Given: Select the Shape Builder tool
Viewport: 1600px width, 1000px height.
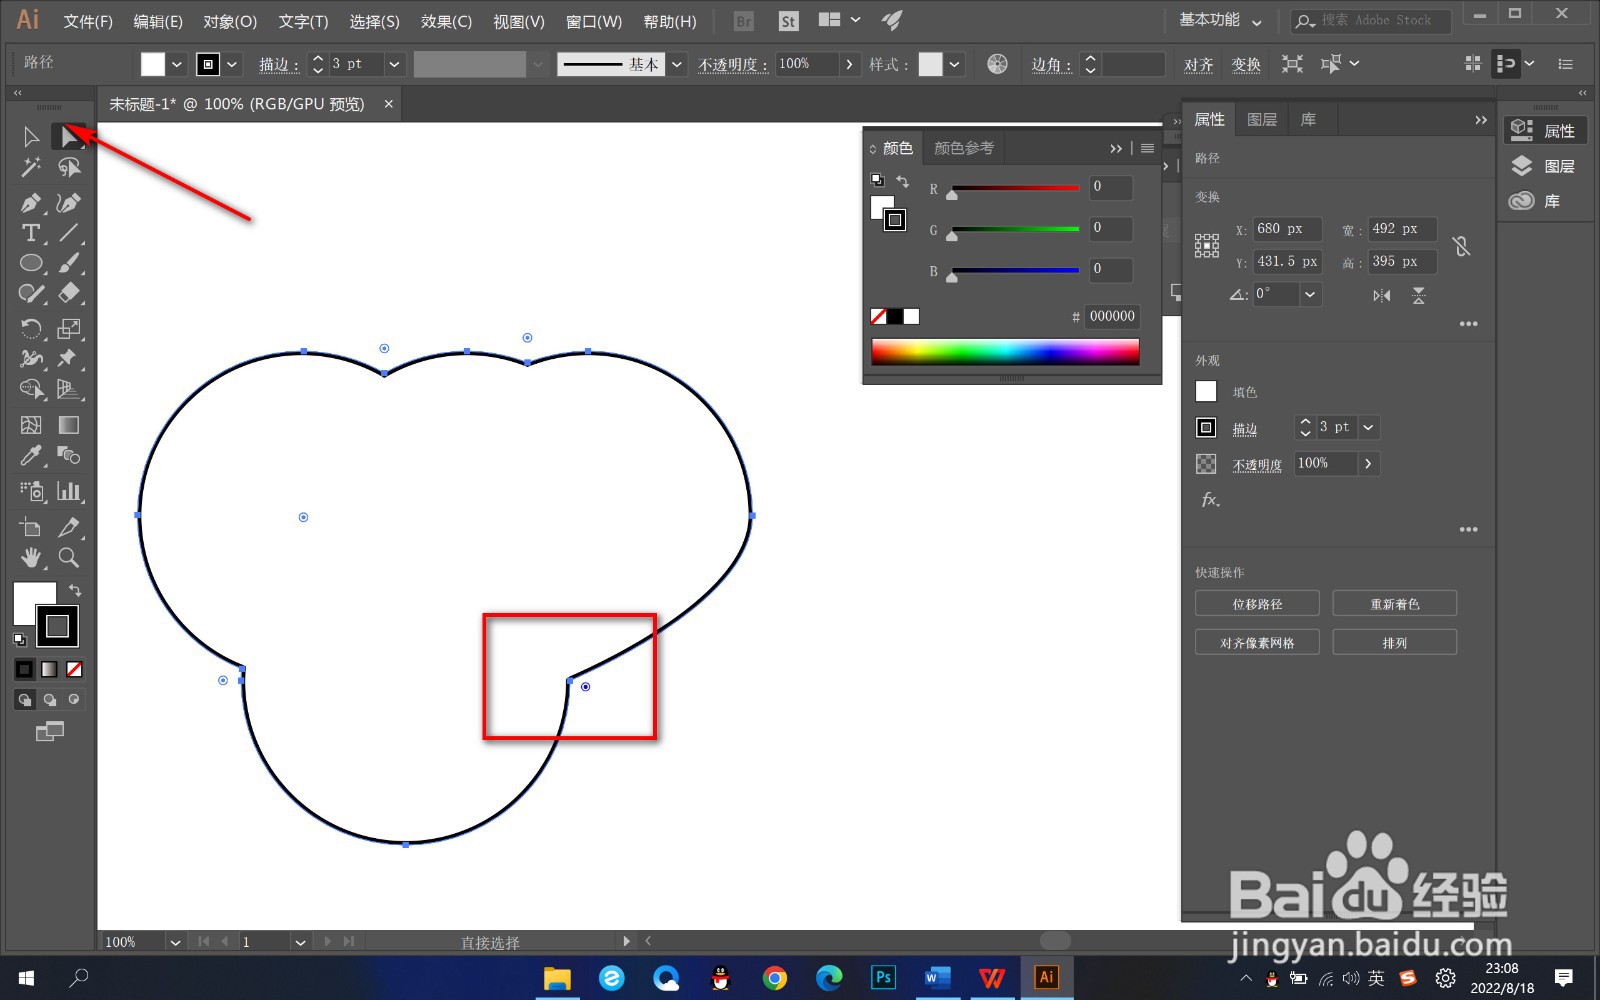Looking at the screenshot, I should coord(31,389).
